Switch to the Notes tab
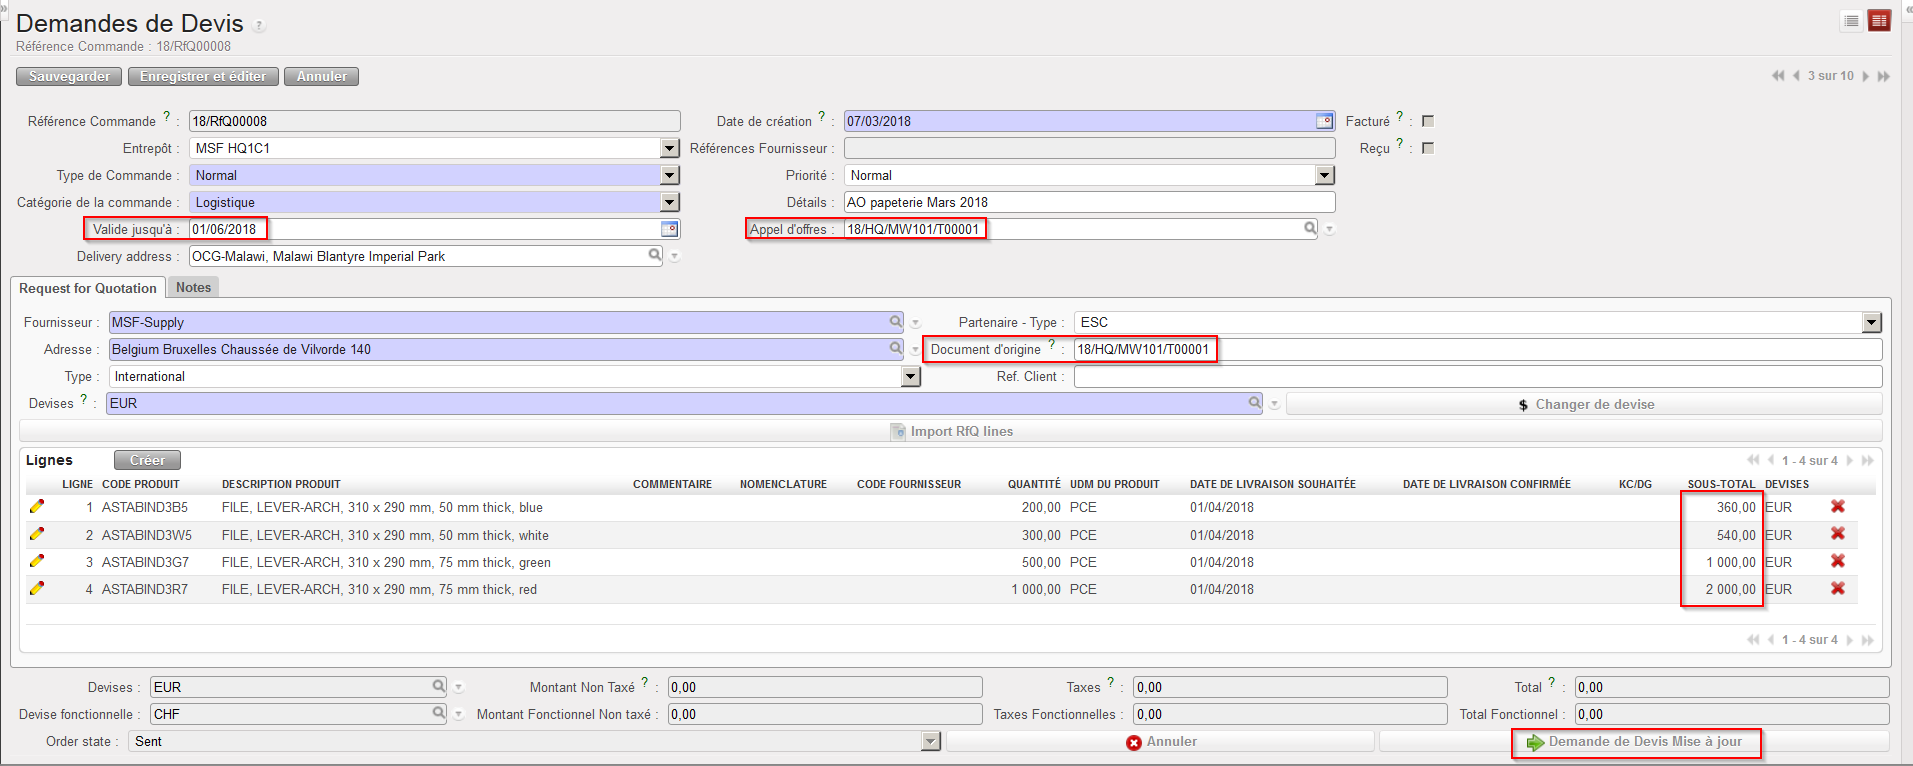This screenshot has width=1913, height=766. point(193,288)
